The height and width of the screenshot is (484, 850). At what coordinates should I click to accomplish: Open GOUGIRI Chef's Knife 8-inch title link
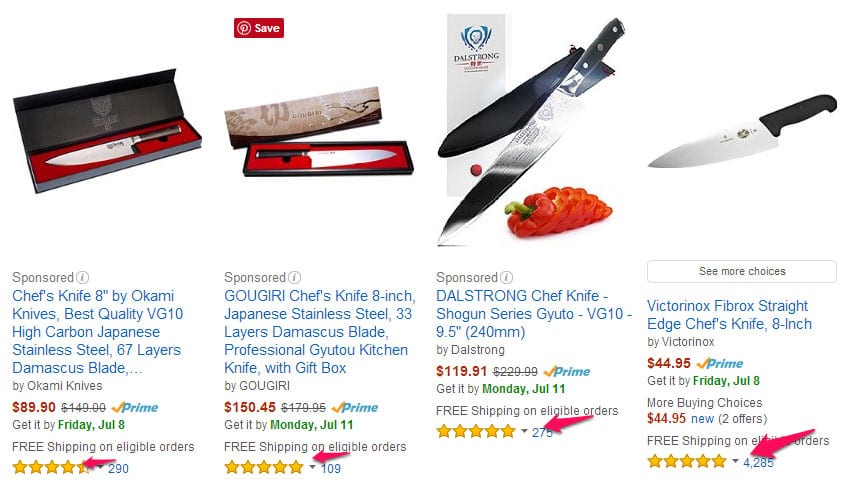(x=320, y=332)
